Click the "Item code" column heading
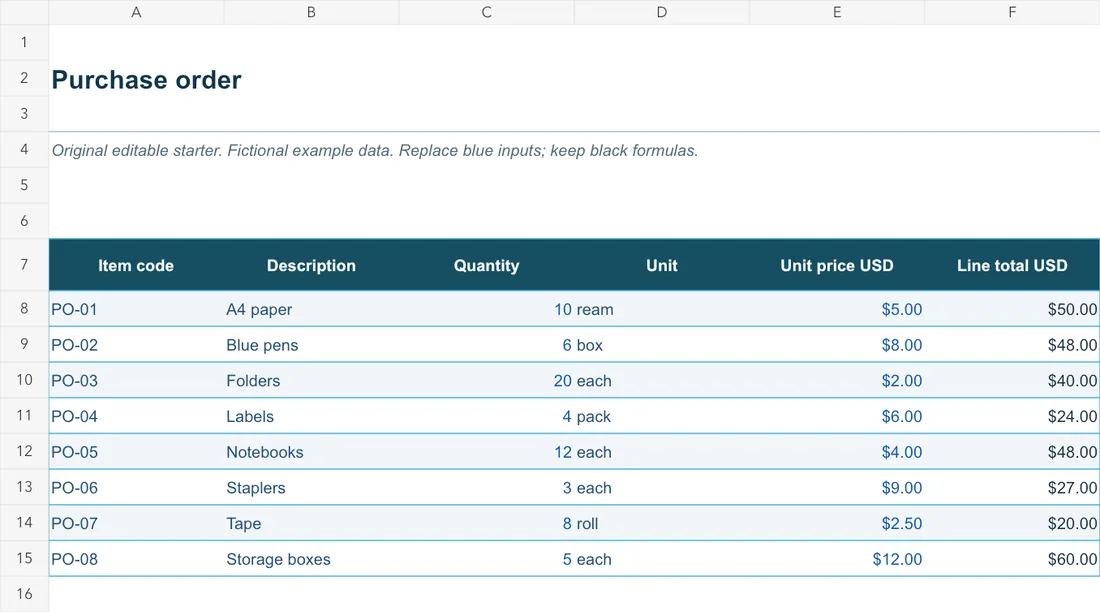The height and width of the screenshot is (612, 1100). [136, 265]
